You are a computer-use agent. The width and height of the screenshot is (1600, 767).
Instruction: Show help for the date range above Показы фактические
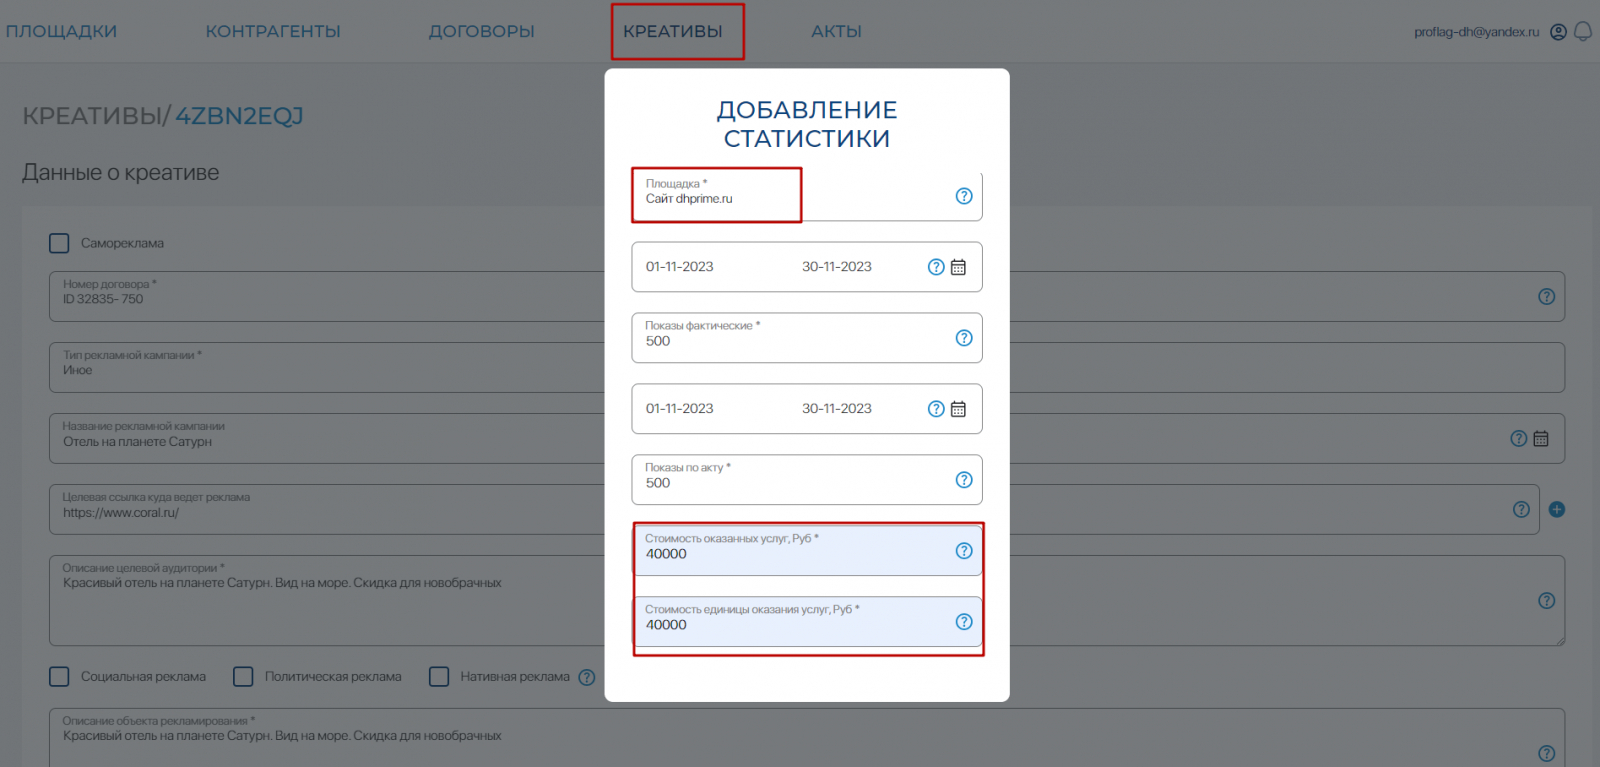(x=936, y=267)
